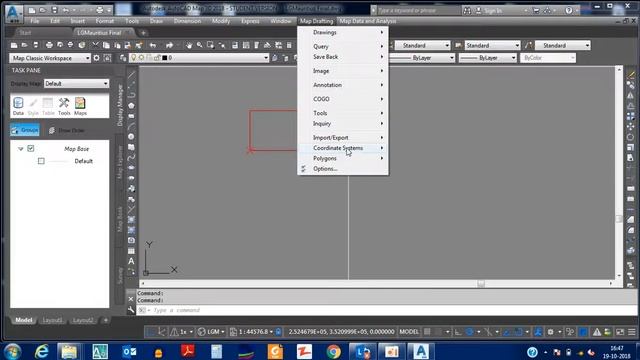The width and height of the screenshot is (640, 360).
Task: Select the Line draw tool
Action: point(131,75)
